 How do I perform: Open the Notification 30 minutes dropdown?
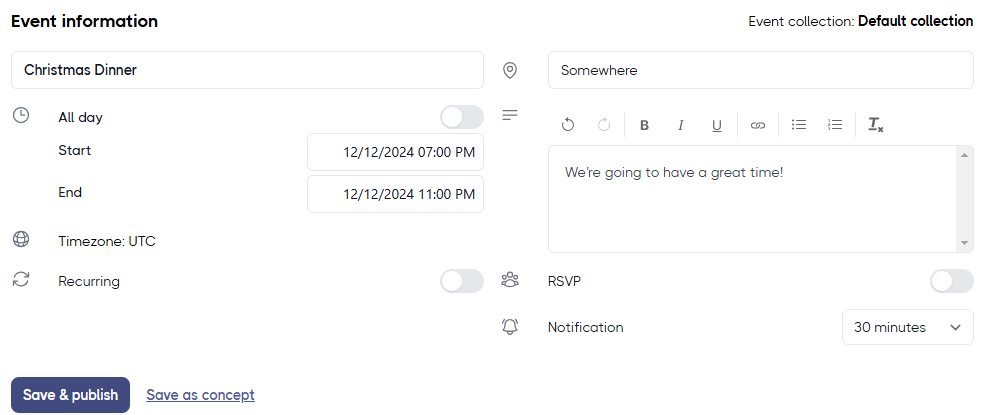pyautogui.click(x=908, y=327)
